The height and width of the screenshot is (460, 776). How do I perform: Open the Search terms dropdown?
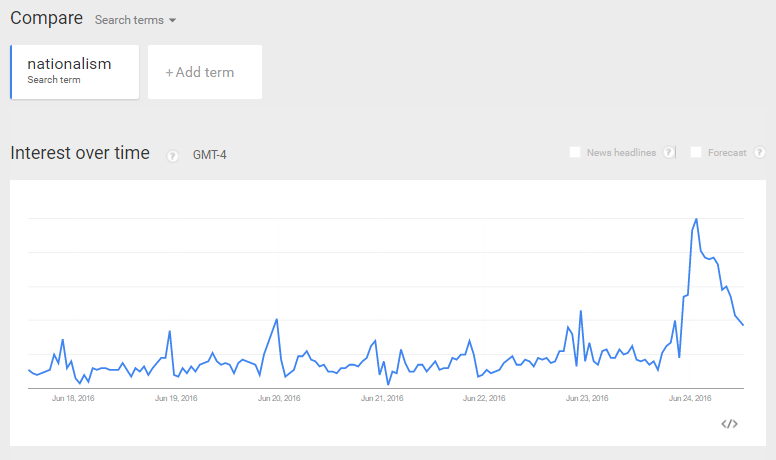pyautogui.click(x=135, y=20)
